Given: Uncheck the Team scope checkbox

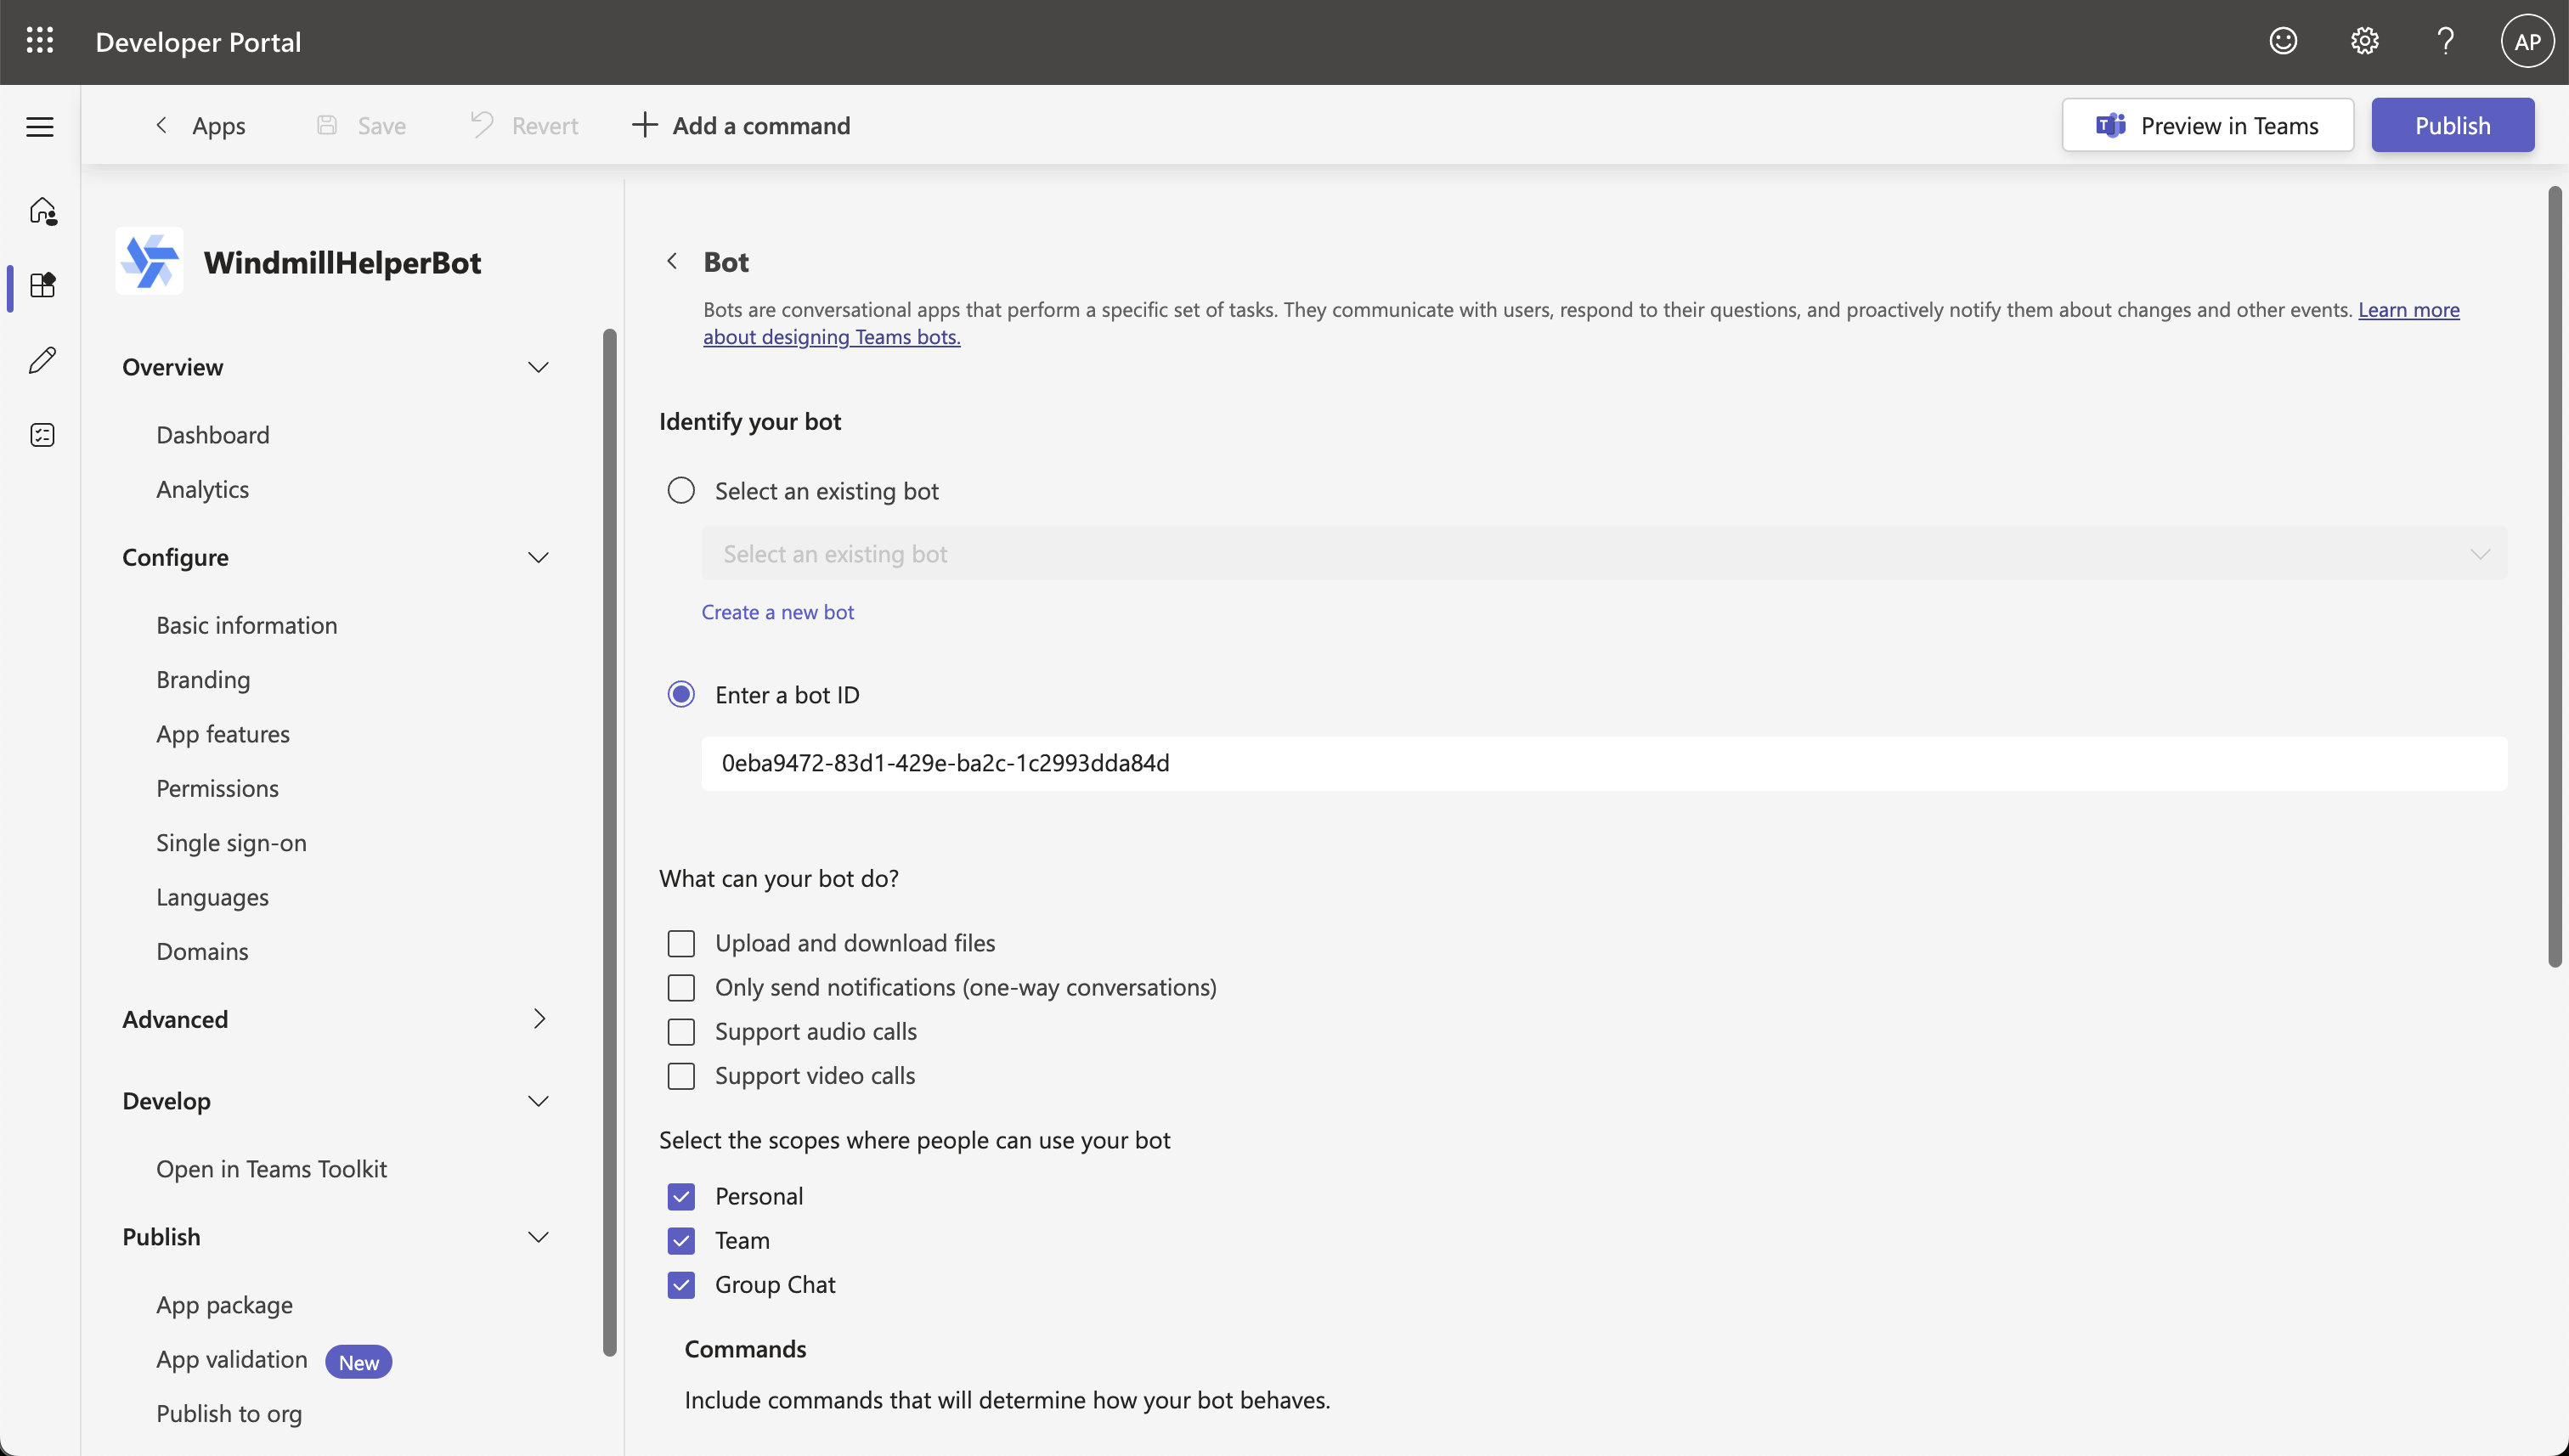Looking at the screenshot, I should (x=681, y=1240).
